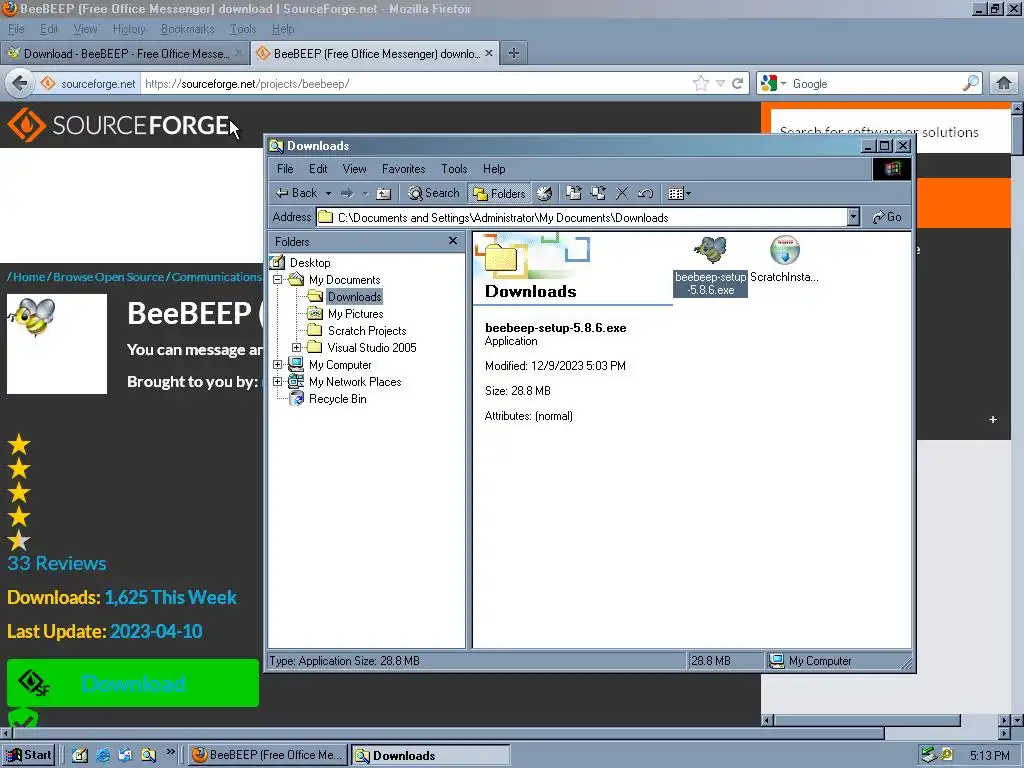1024x768 pixels.
Task: Toggle the Folders pane button
Action: (500, 193)
